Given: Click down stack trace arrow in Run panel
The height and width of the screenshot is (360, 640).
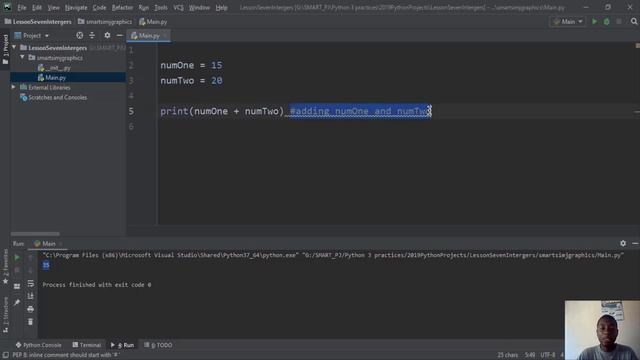Looking at the screenshot, I should click(x=31, y=270).
